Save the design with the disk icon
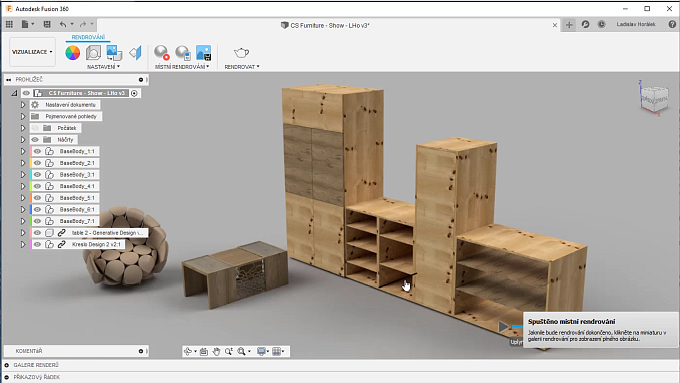 (x=47, y=25)
